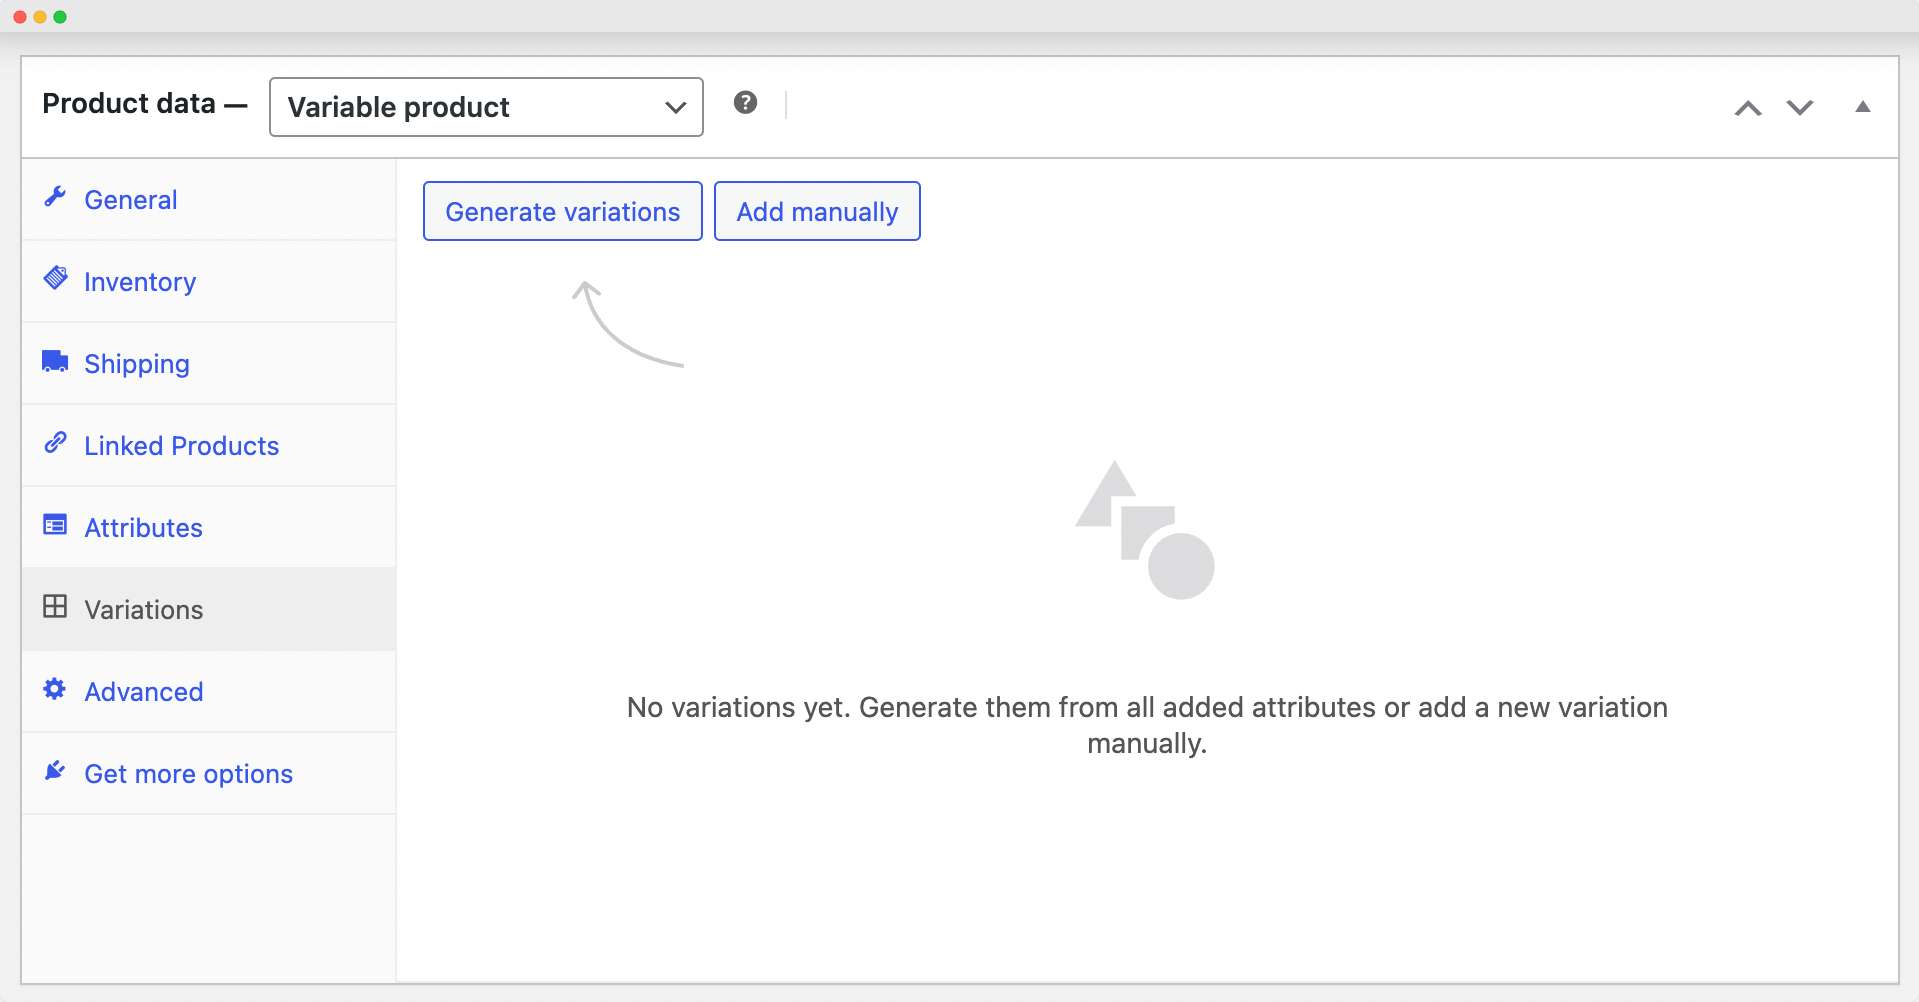
Task: Switch to the General tab
Action: tap(131, 200)
